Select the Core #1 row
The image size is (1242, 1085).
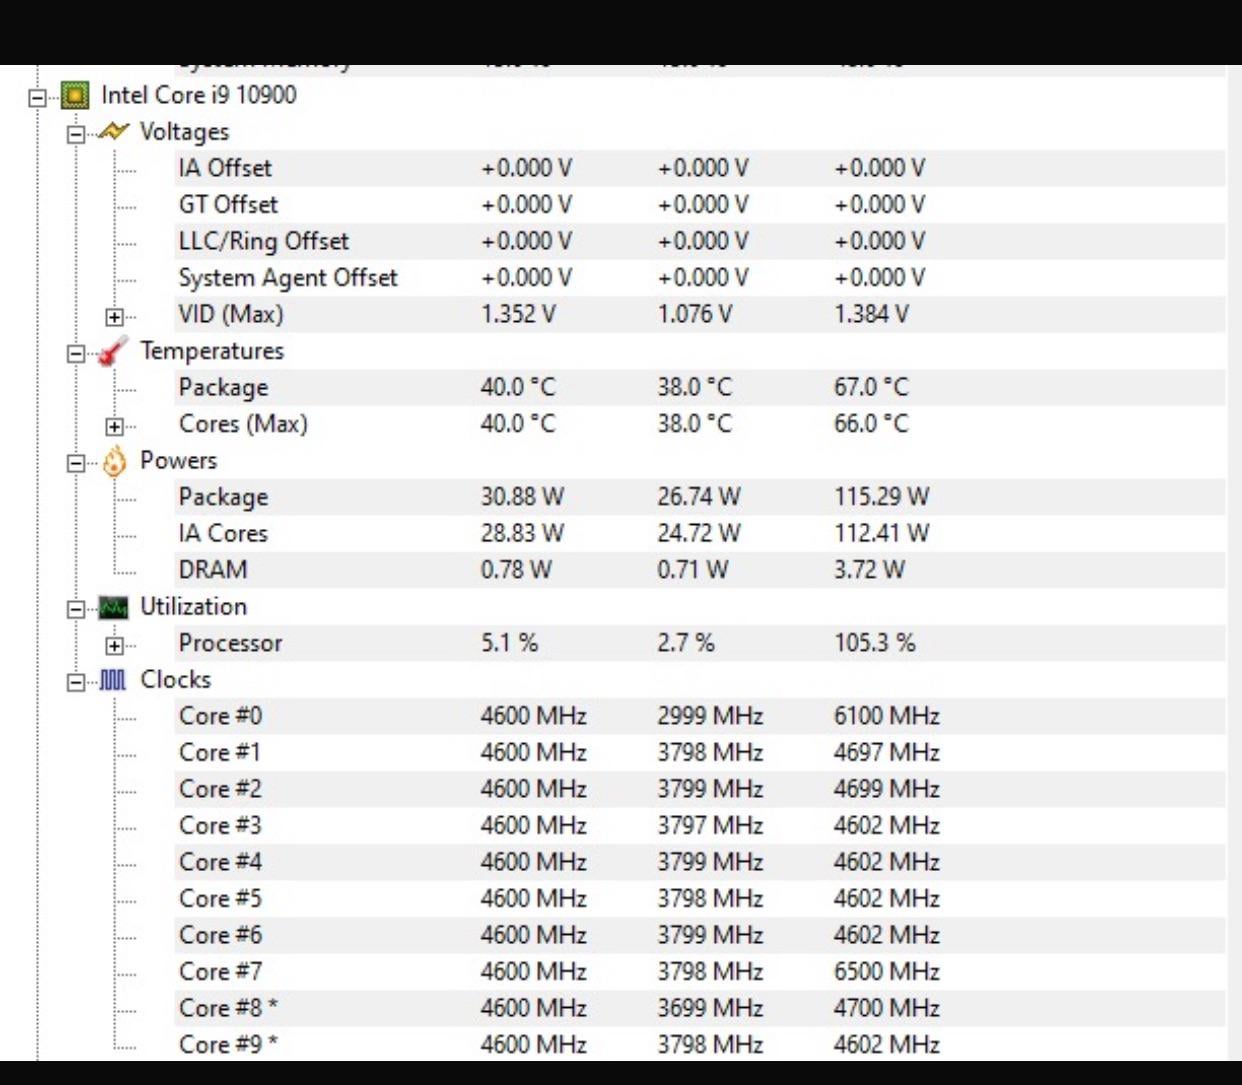coord(700,752)
